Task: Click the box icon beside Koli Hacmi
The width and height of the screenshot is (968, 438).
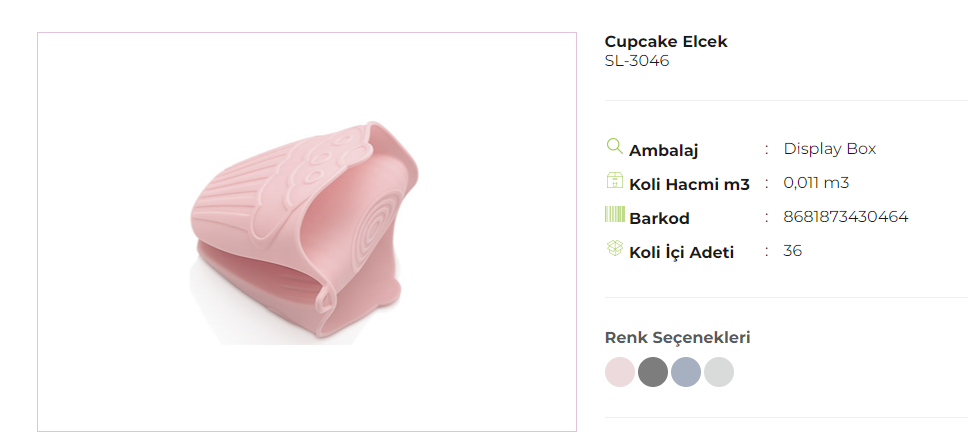Action: pyautogui.click(x=615, y=180)
